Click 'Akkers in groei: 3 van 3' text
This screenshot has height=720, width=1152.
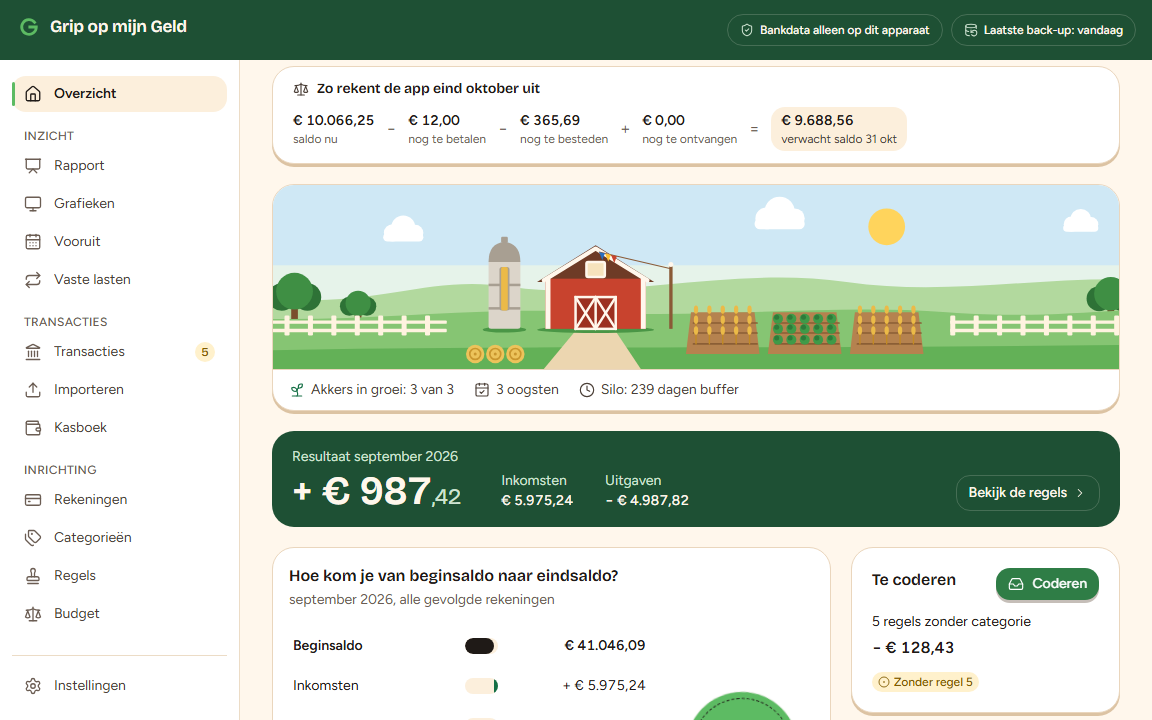click(382, 390)
